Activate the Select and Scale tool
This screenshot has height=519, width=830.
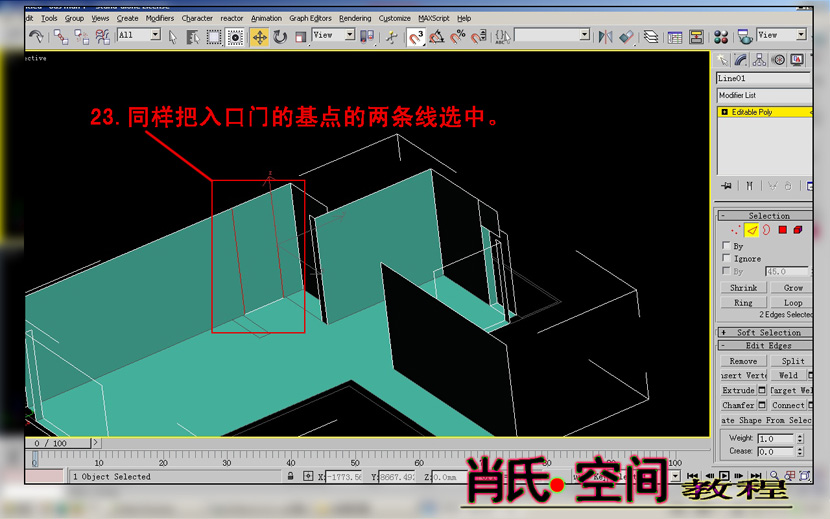pos(301,37)
